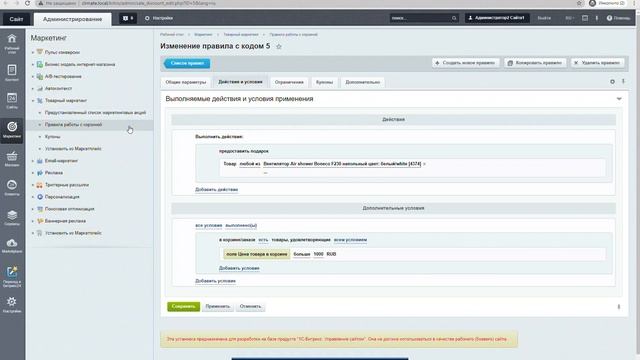Reload the page with the browser refresh icon
The width and height of the screenshot is (640, 360).
click(27, 3)
